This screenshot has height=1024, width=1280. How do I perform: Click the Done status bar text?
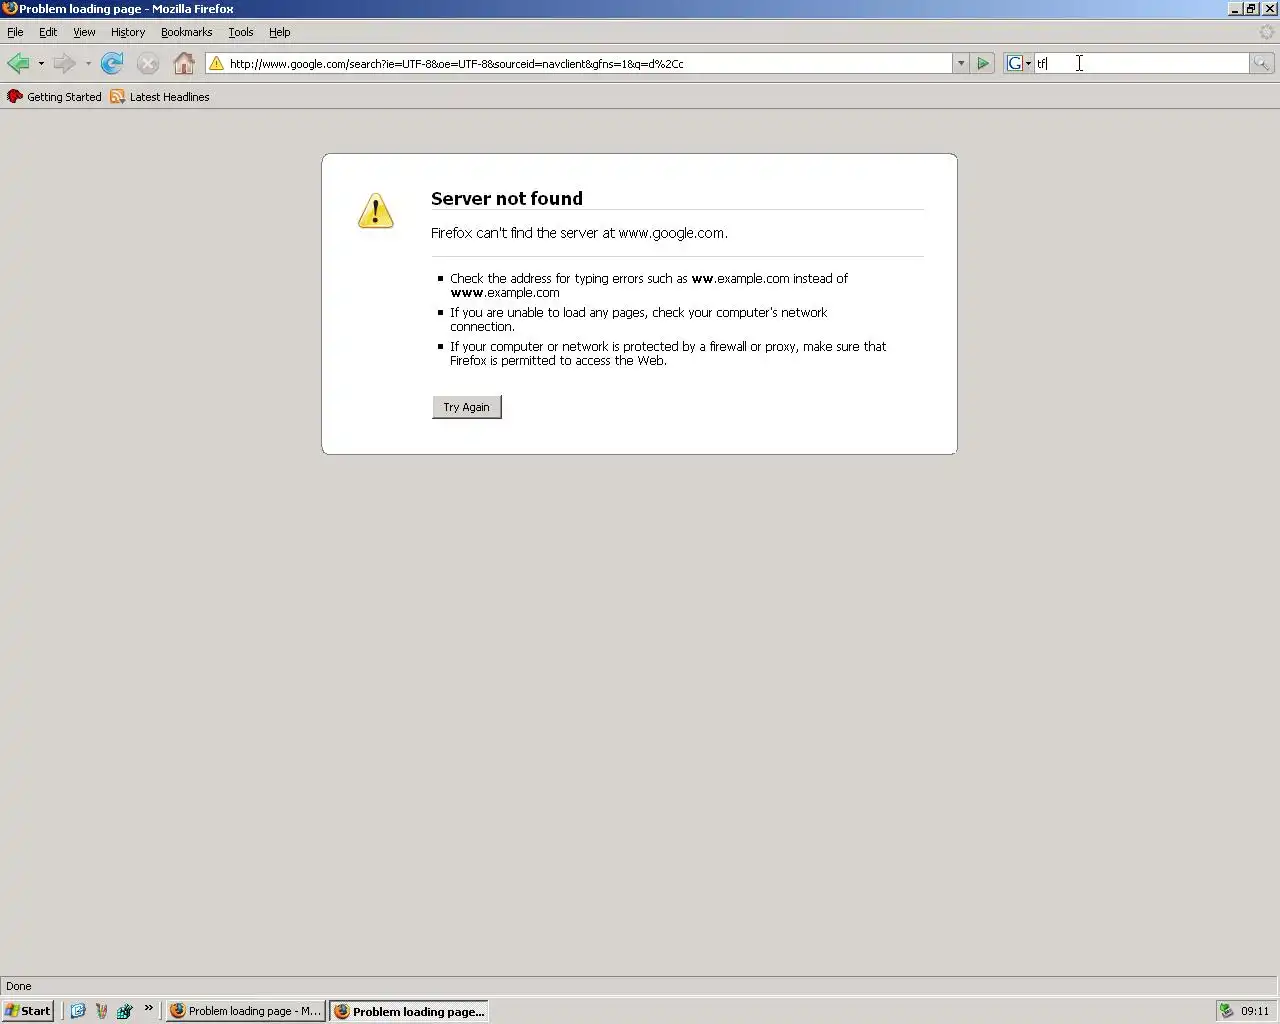tap(19, 986)
